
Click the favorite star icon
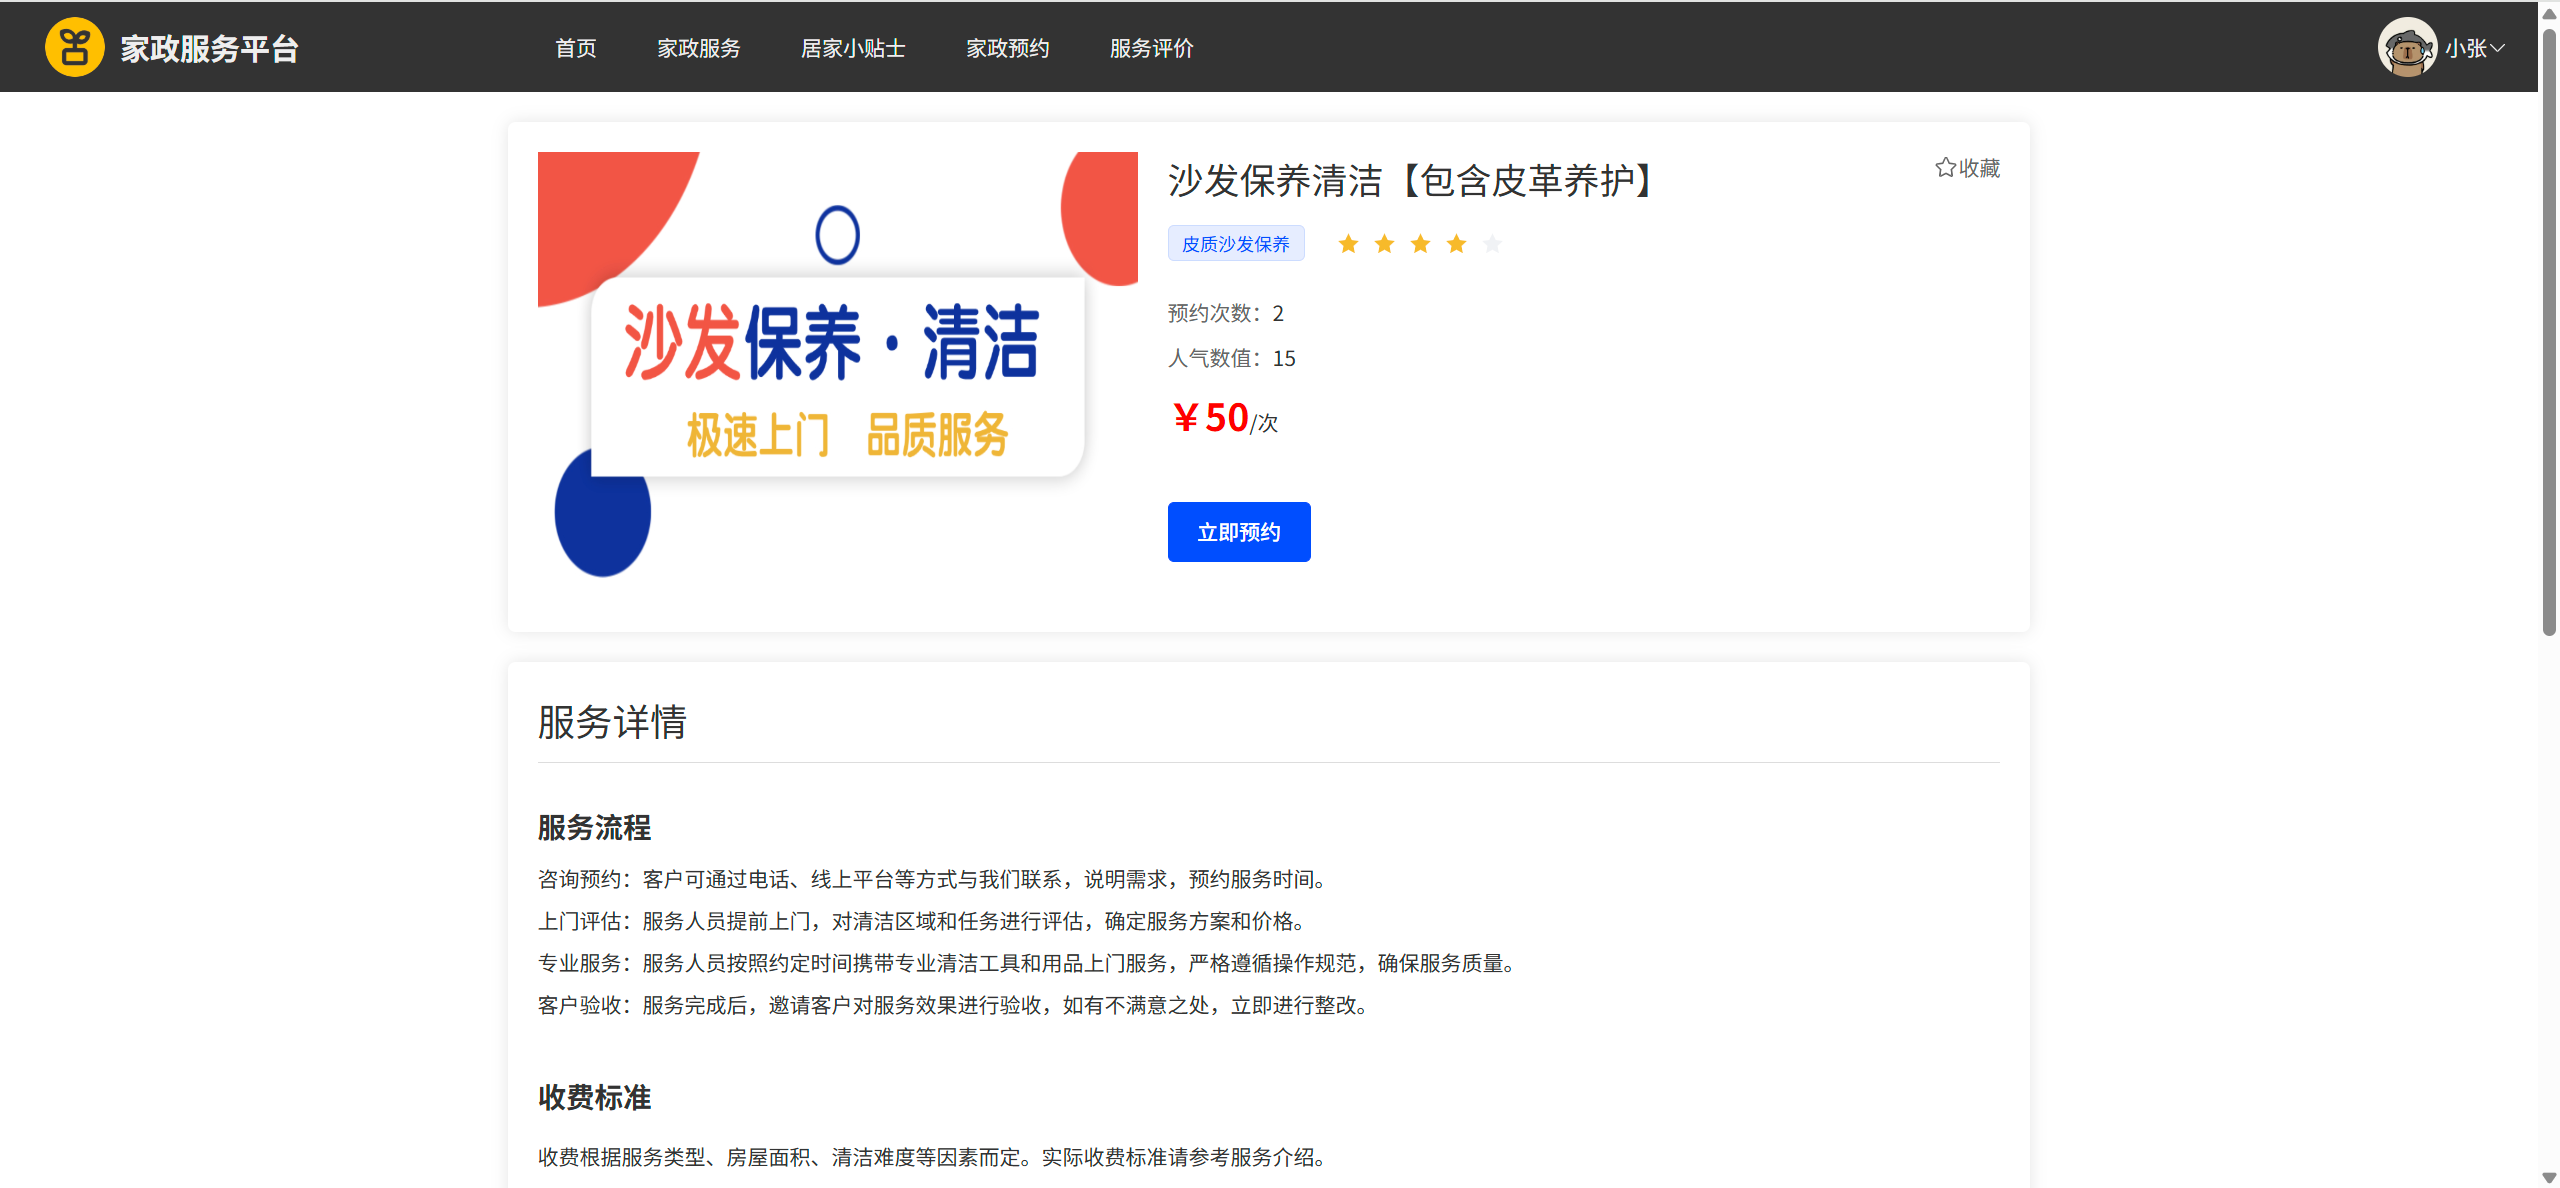coord(1945,168)
